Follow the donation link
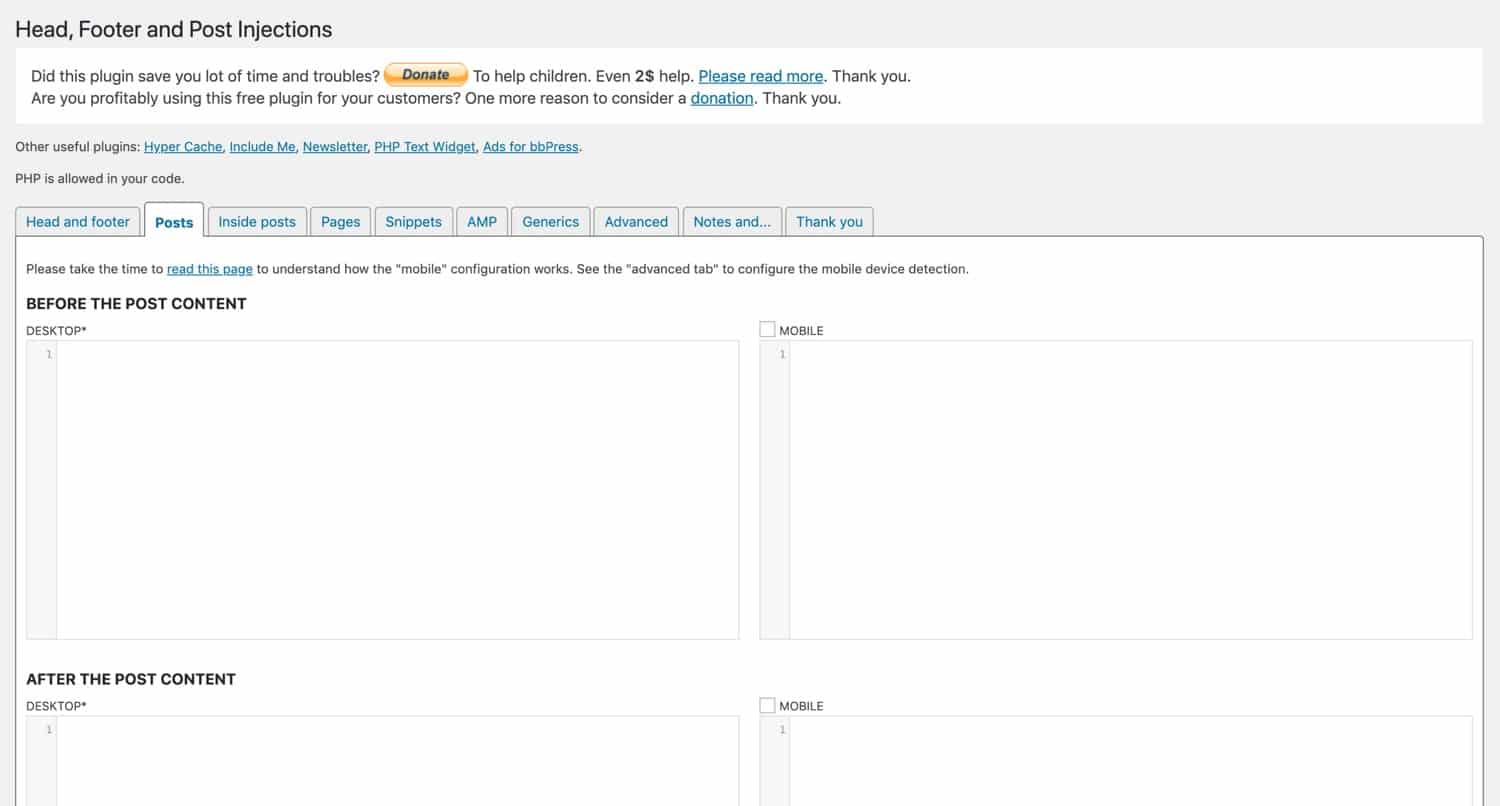Screen dimensions: 1500x806 pyautogui.click(x=721, y=98)
